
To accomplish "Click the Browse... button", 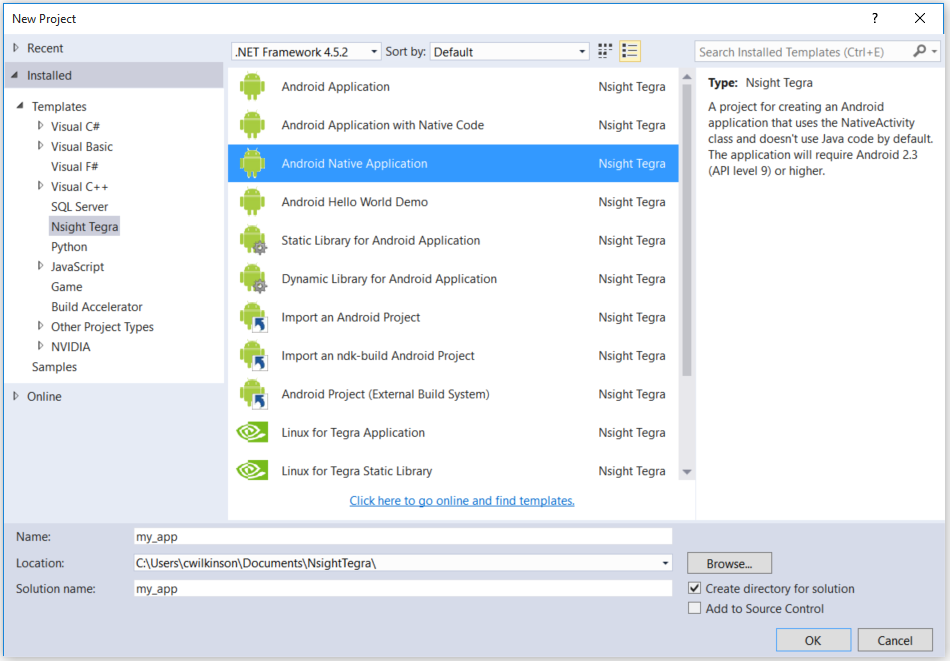I will click(x=729, y=563).
